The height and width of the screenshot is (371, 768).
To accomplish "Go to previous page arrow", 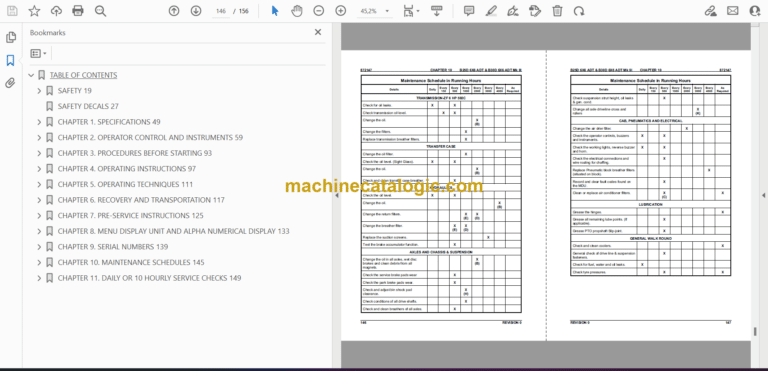I will pyautogui.click(x=174, y=11).
